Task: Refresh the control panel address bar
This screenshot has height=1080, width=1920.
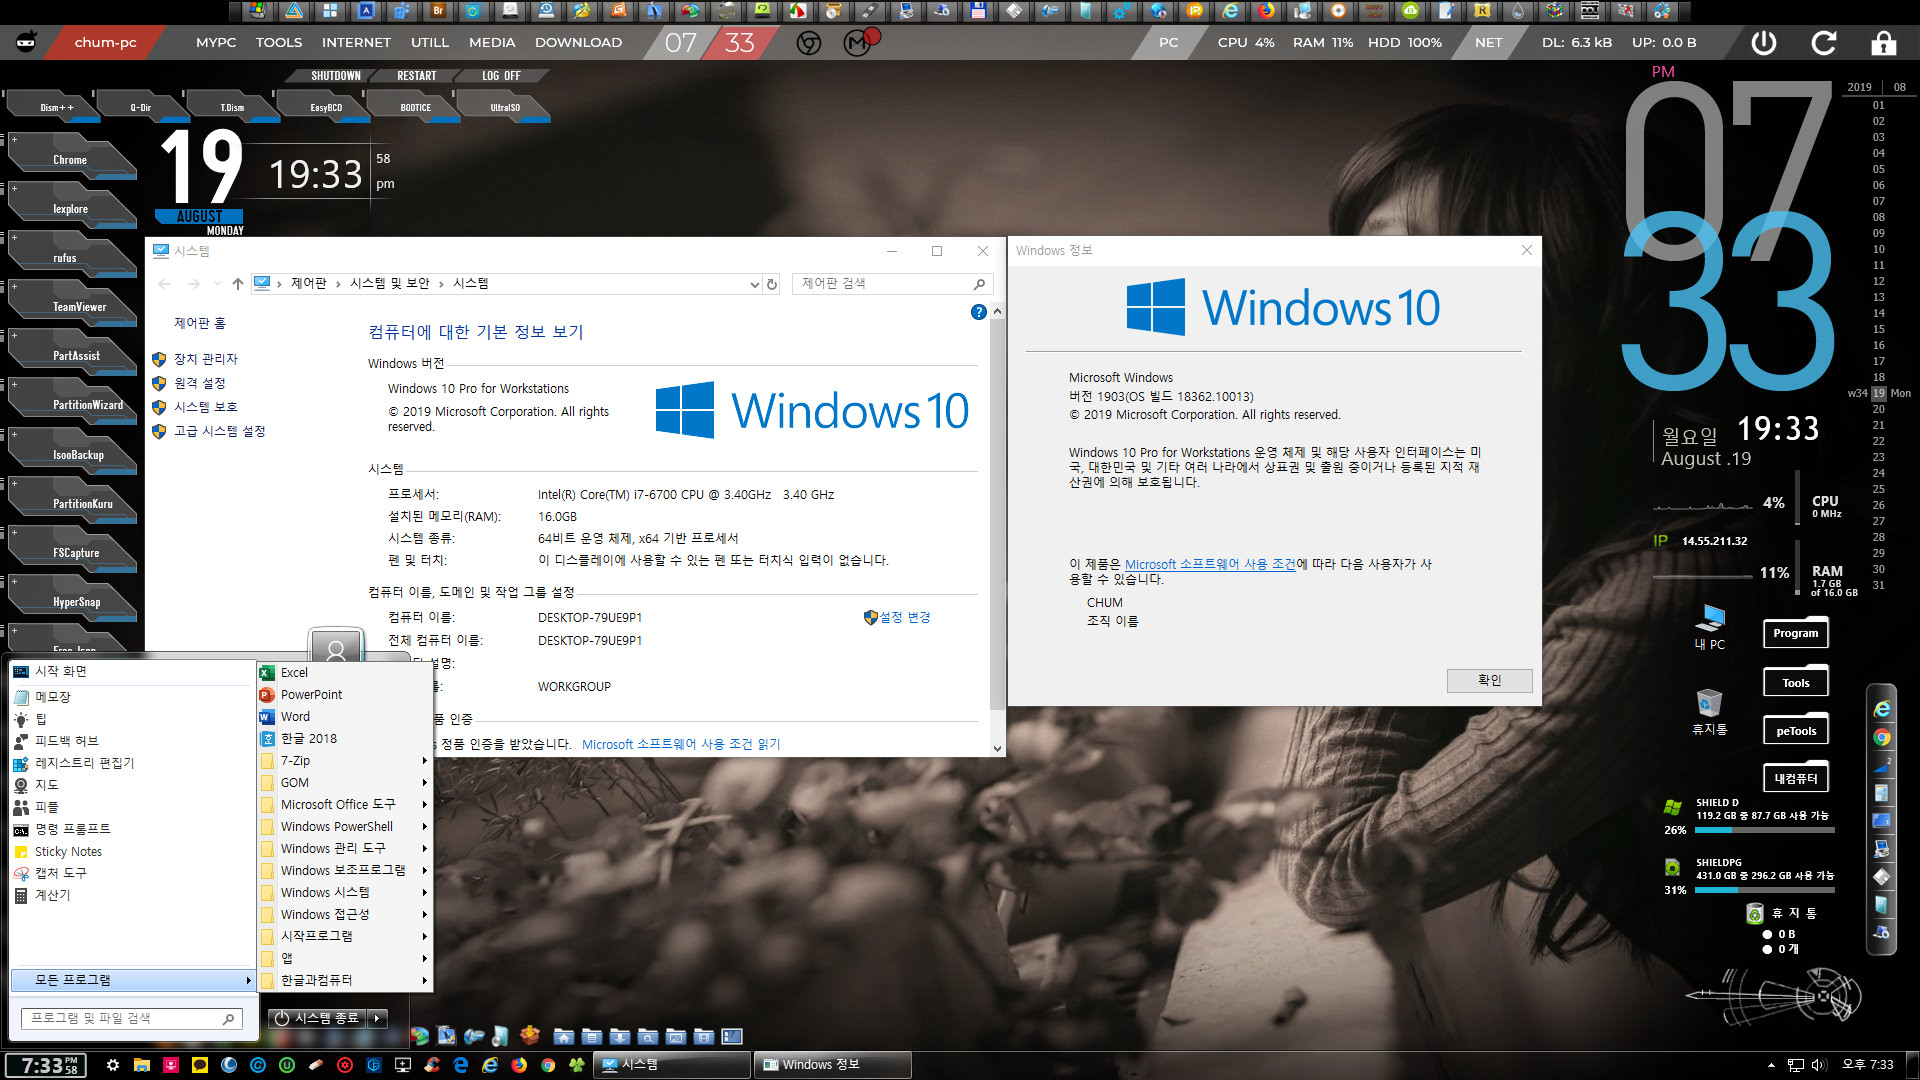Action: pyautogui.click(x=772, y=284)
